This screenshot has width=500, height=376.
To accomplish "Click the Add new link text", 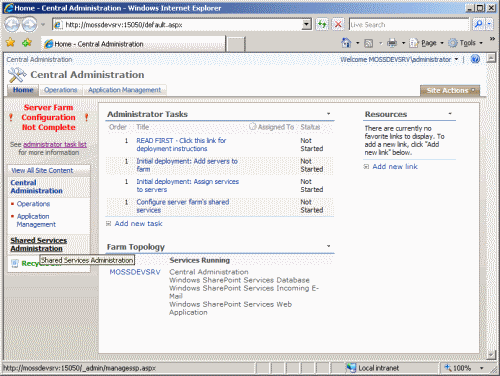I will (x=395, y=167).
